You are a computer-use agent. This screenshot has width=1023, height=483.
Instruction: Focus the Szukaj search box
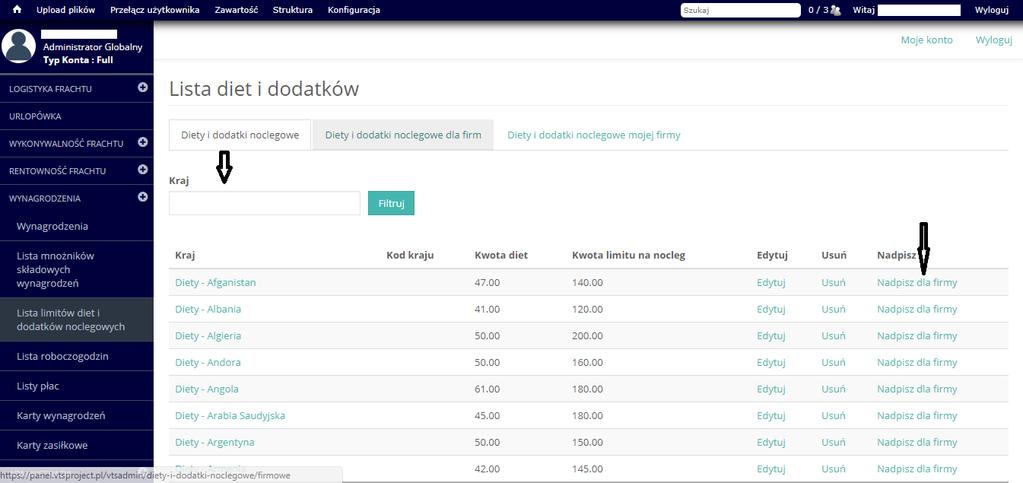pyautogui.click(x=740, y=10)
